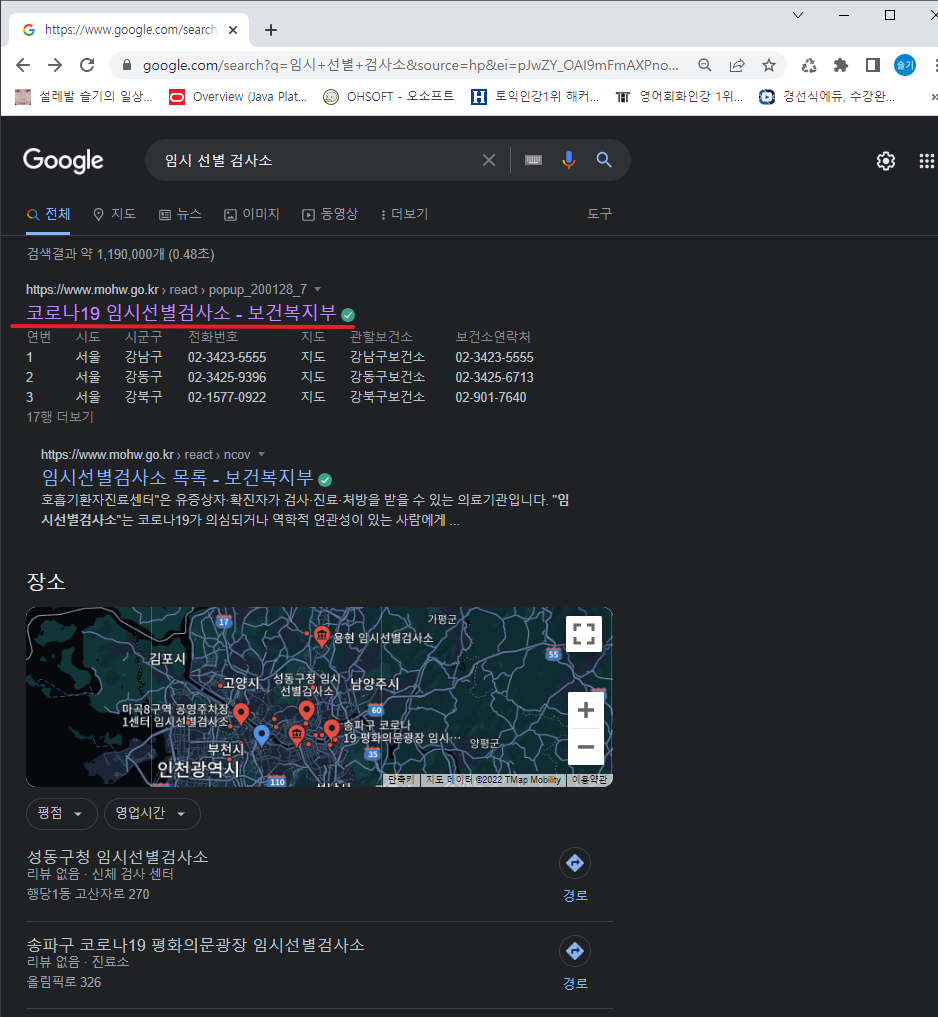Close the Google search tab
Screen dimensions: 938x1017
tap(234, 30)
